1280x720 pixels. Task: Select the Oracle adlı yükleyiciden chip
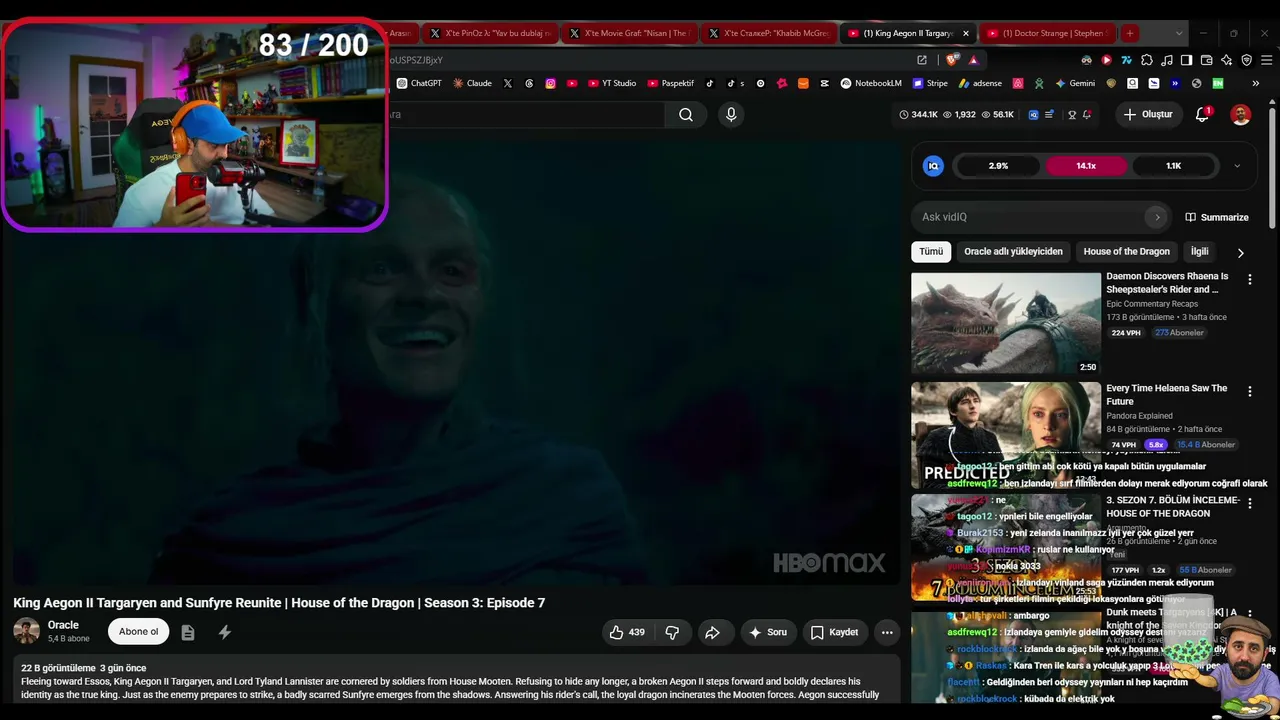[x=1013, y=252]
